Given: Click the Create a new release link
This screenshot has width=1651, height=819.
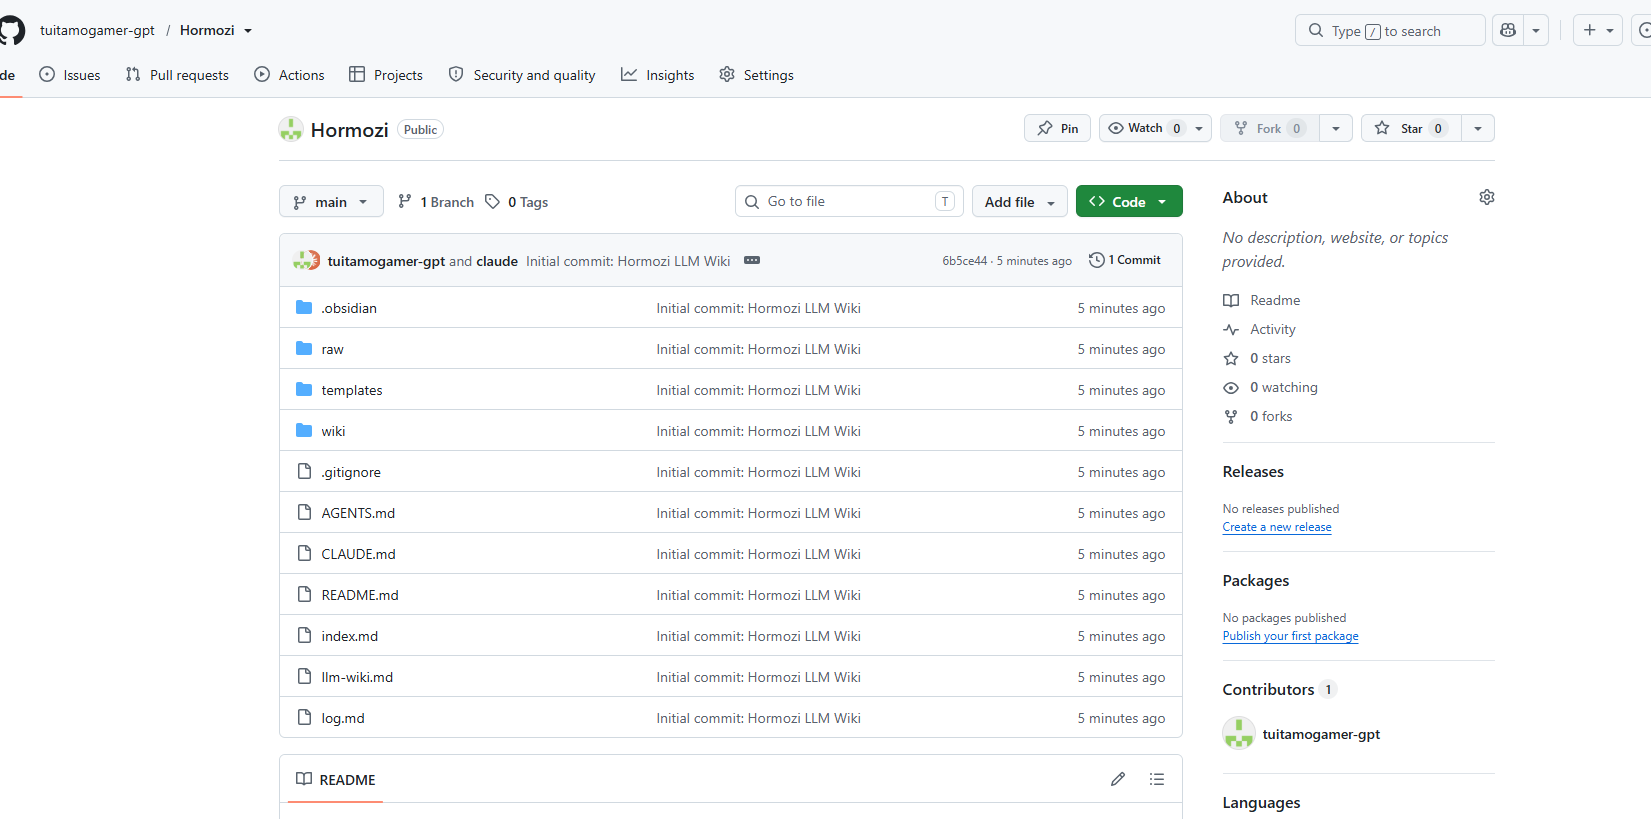Looking at the screenshot, I should click(1277, 527).
